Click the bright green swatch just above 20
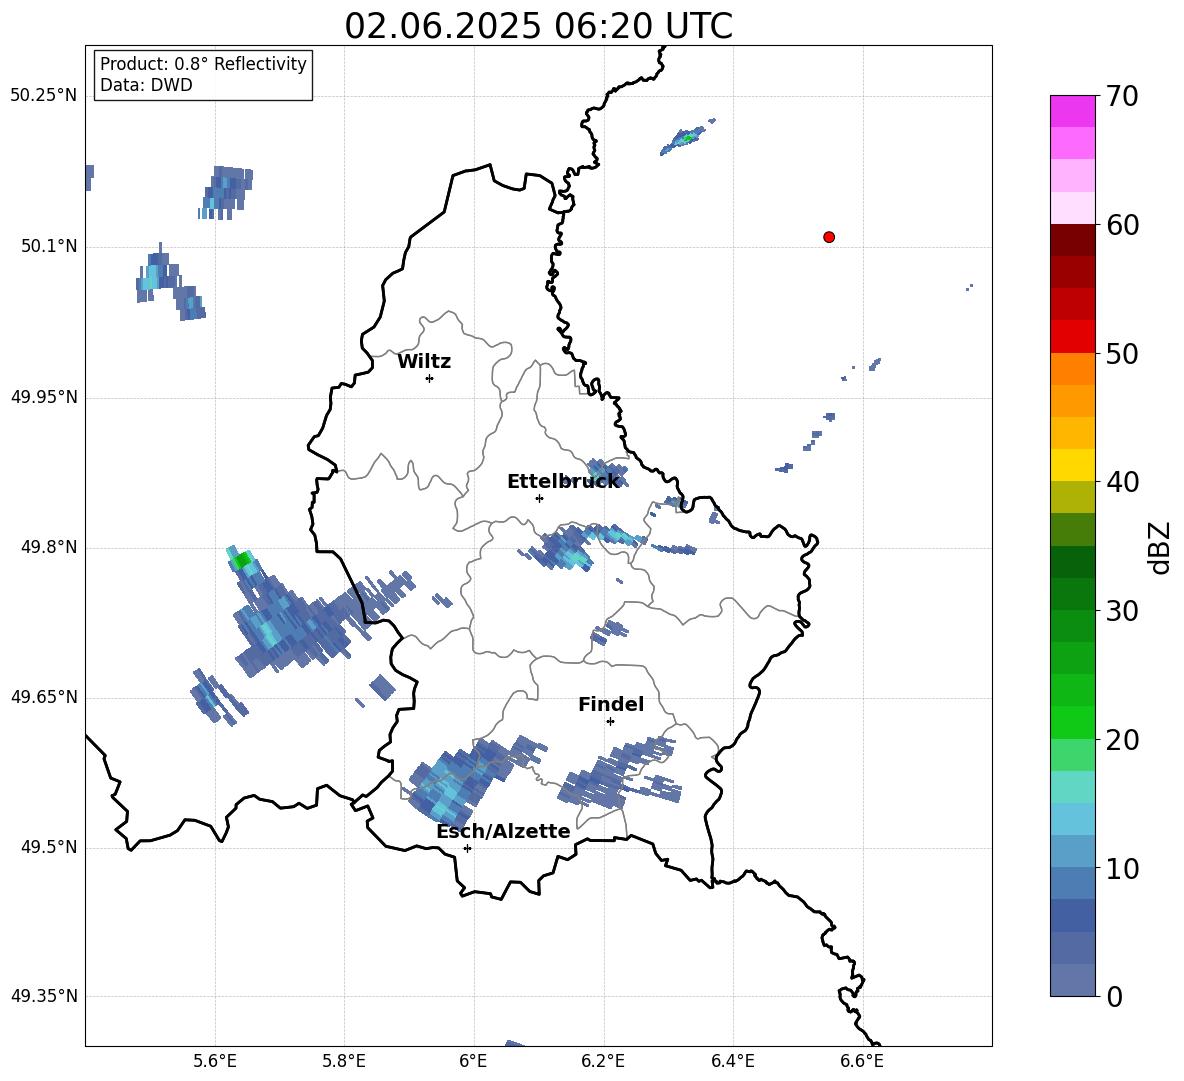 [1073, 722]
